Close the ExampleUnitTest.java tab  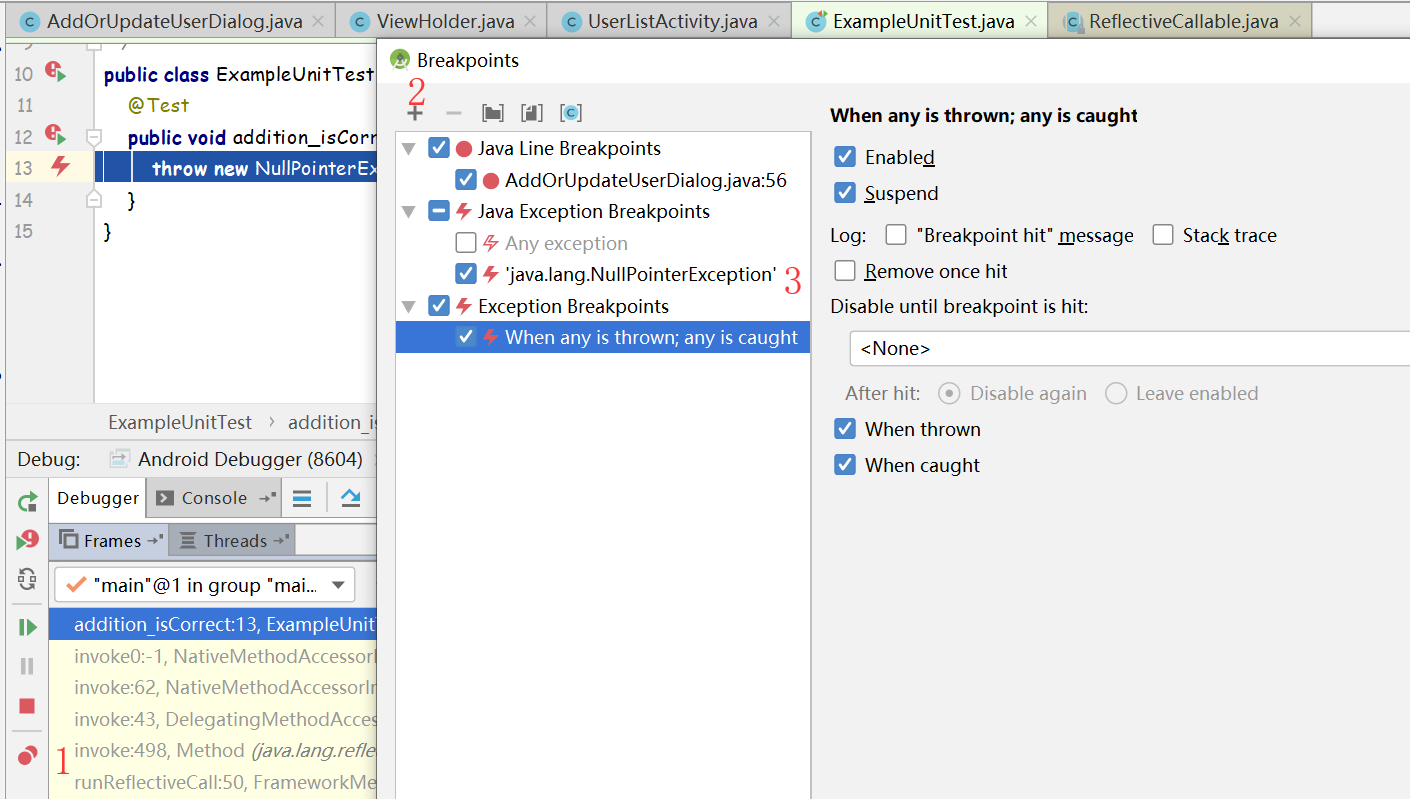tap(1031, 21)
